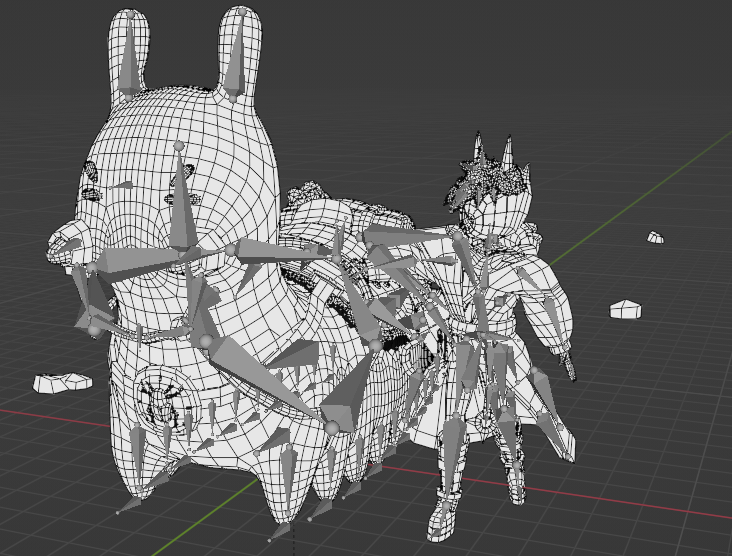The image size is (732, 556).
Task: Select the larger rock on the right side
Action: 625,308
